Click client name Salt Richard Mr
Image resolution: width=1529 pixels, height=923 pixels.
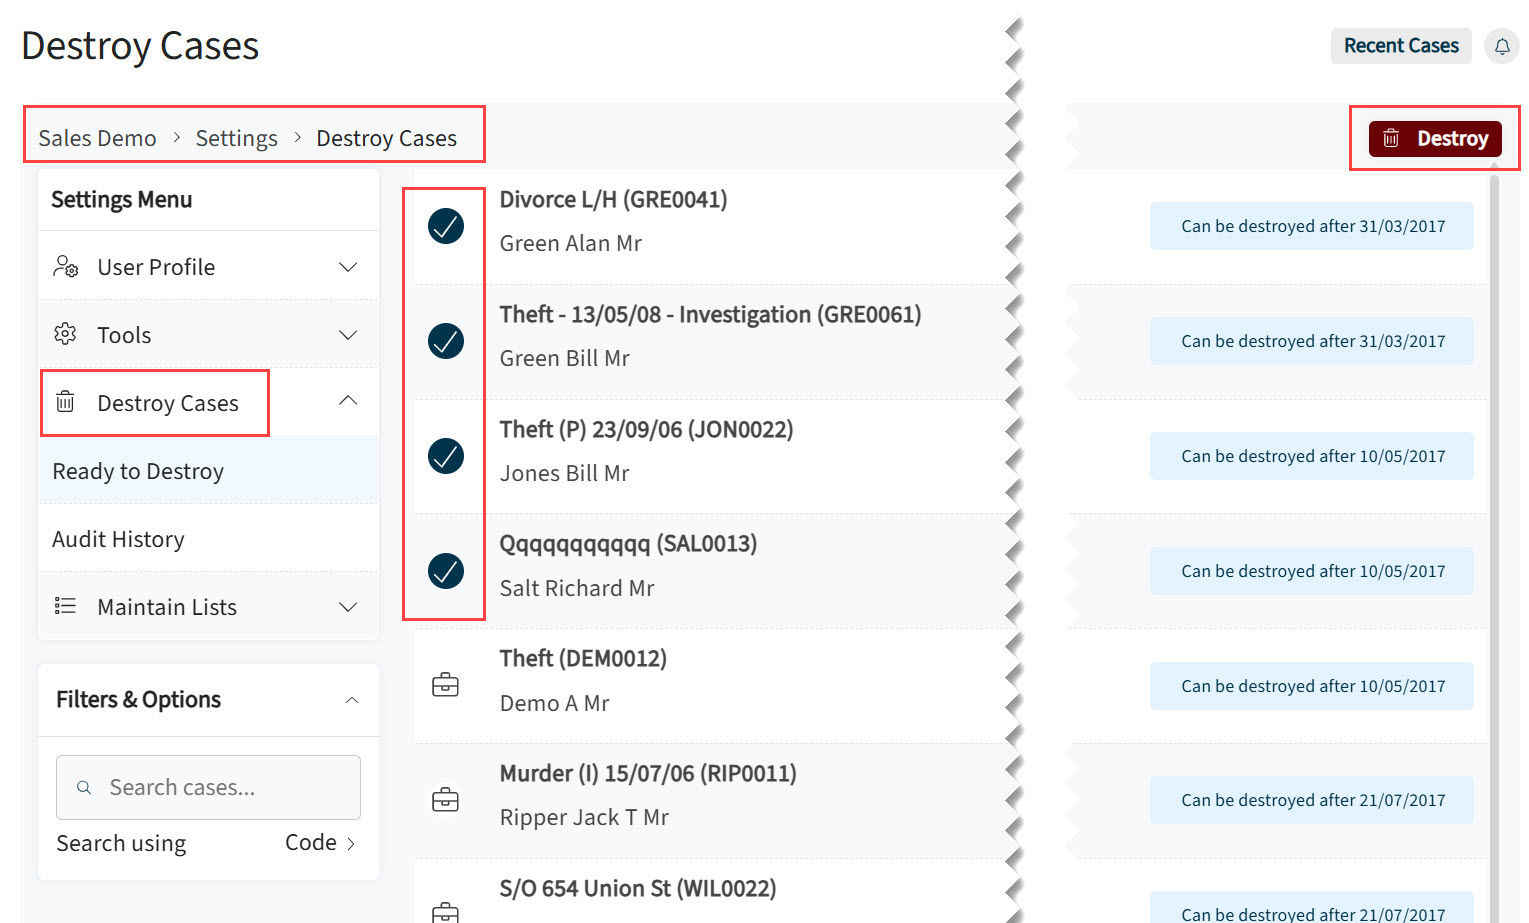(x=577, y=588)
